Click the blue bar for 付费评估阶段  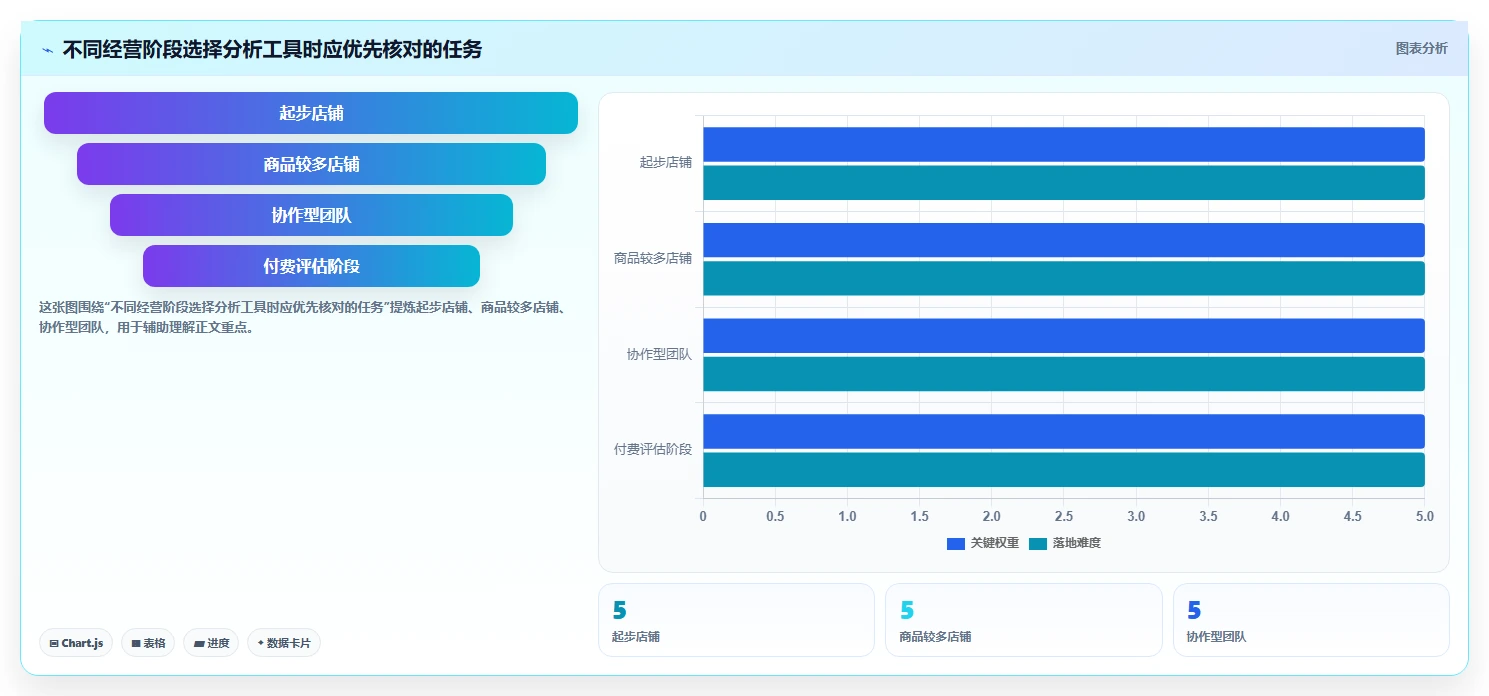[1064, 431]
